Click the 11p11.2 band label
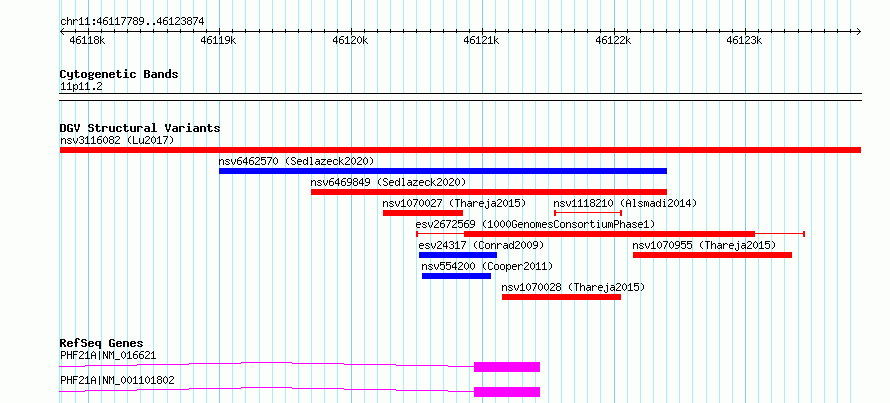 pyautogui.click(x=81, y=87)
